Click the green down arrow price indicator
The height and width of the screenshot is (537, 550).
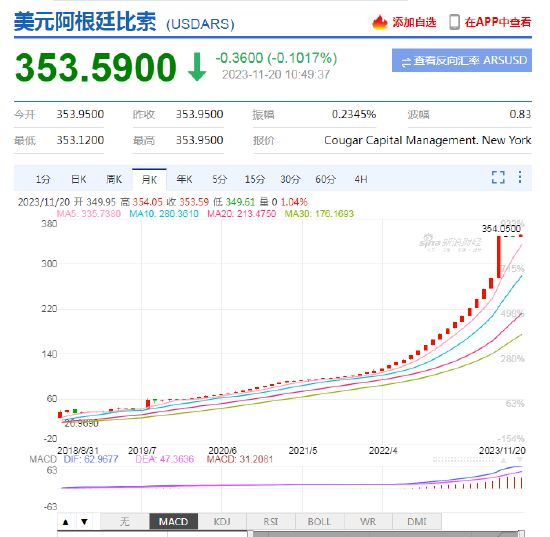click(x=197, y=67)
